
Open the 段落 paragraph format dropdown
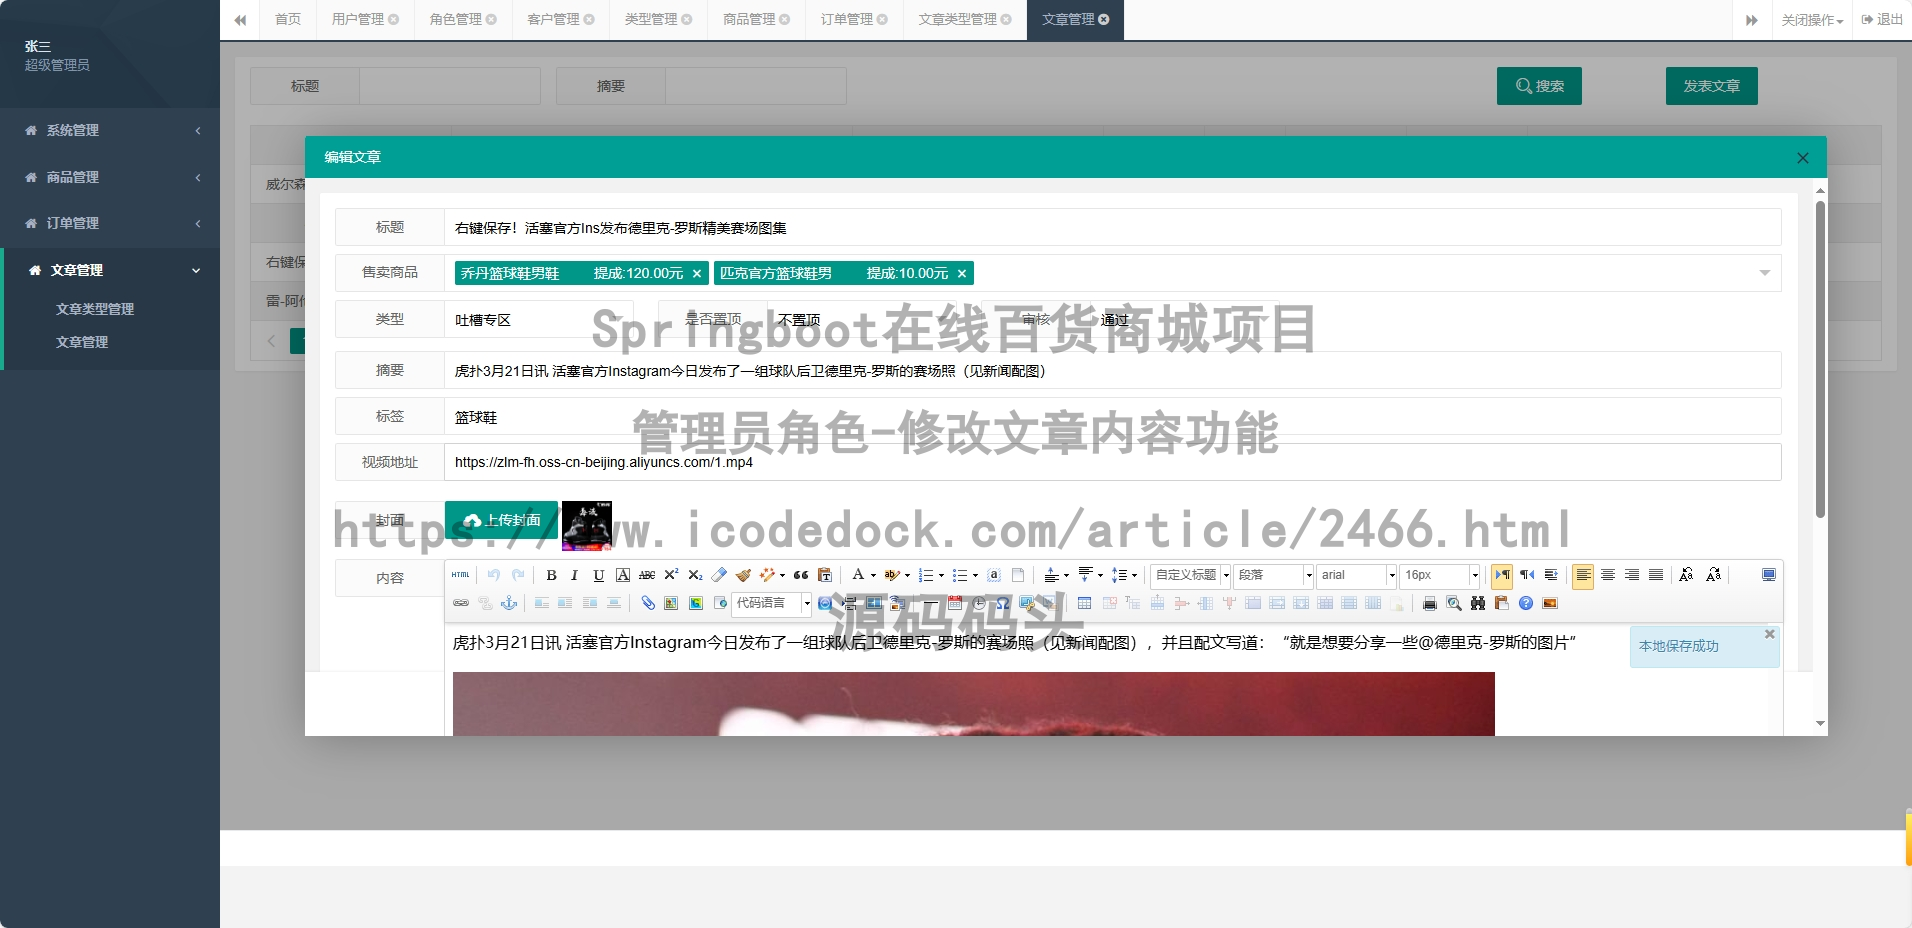(1274, 575)
